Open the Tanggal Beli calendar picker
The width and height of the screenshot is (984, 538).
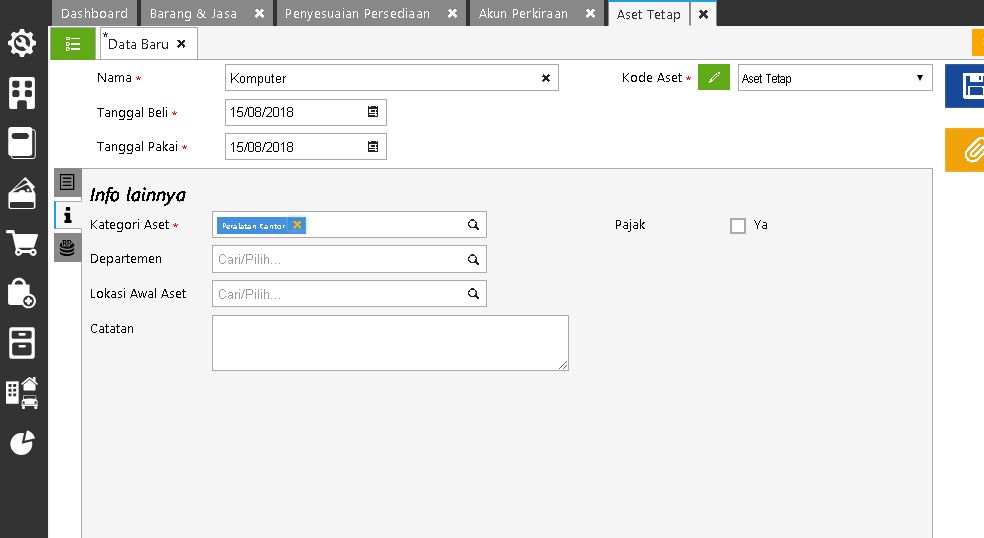coord(373,112)
